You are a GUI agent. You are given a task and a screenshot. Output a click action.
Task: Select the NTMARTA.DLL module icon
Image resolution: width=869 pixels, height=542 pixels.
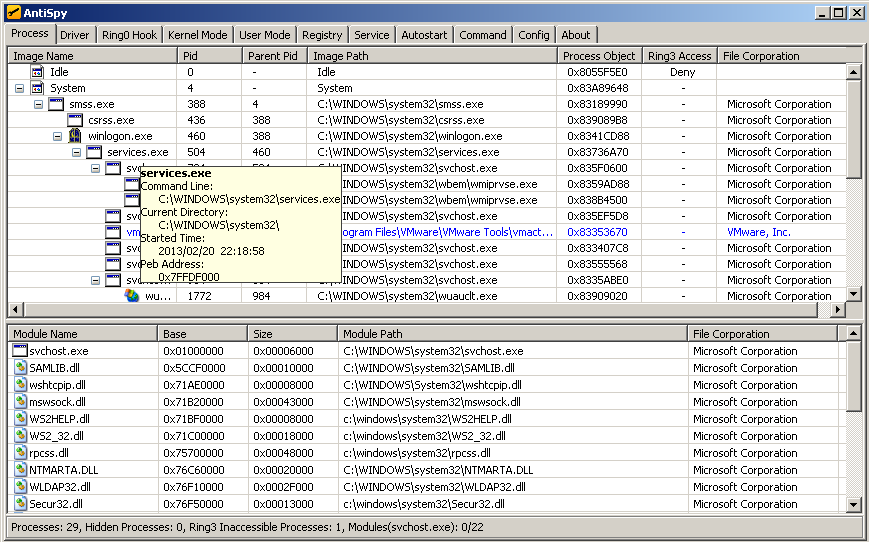[20, 470]
